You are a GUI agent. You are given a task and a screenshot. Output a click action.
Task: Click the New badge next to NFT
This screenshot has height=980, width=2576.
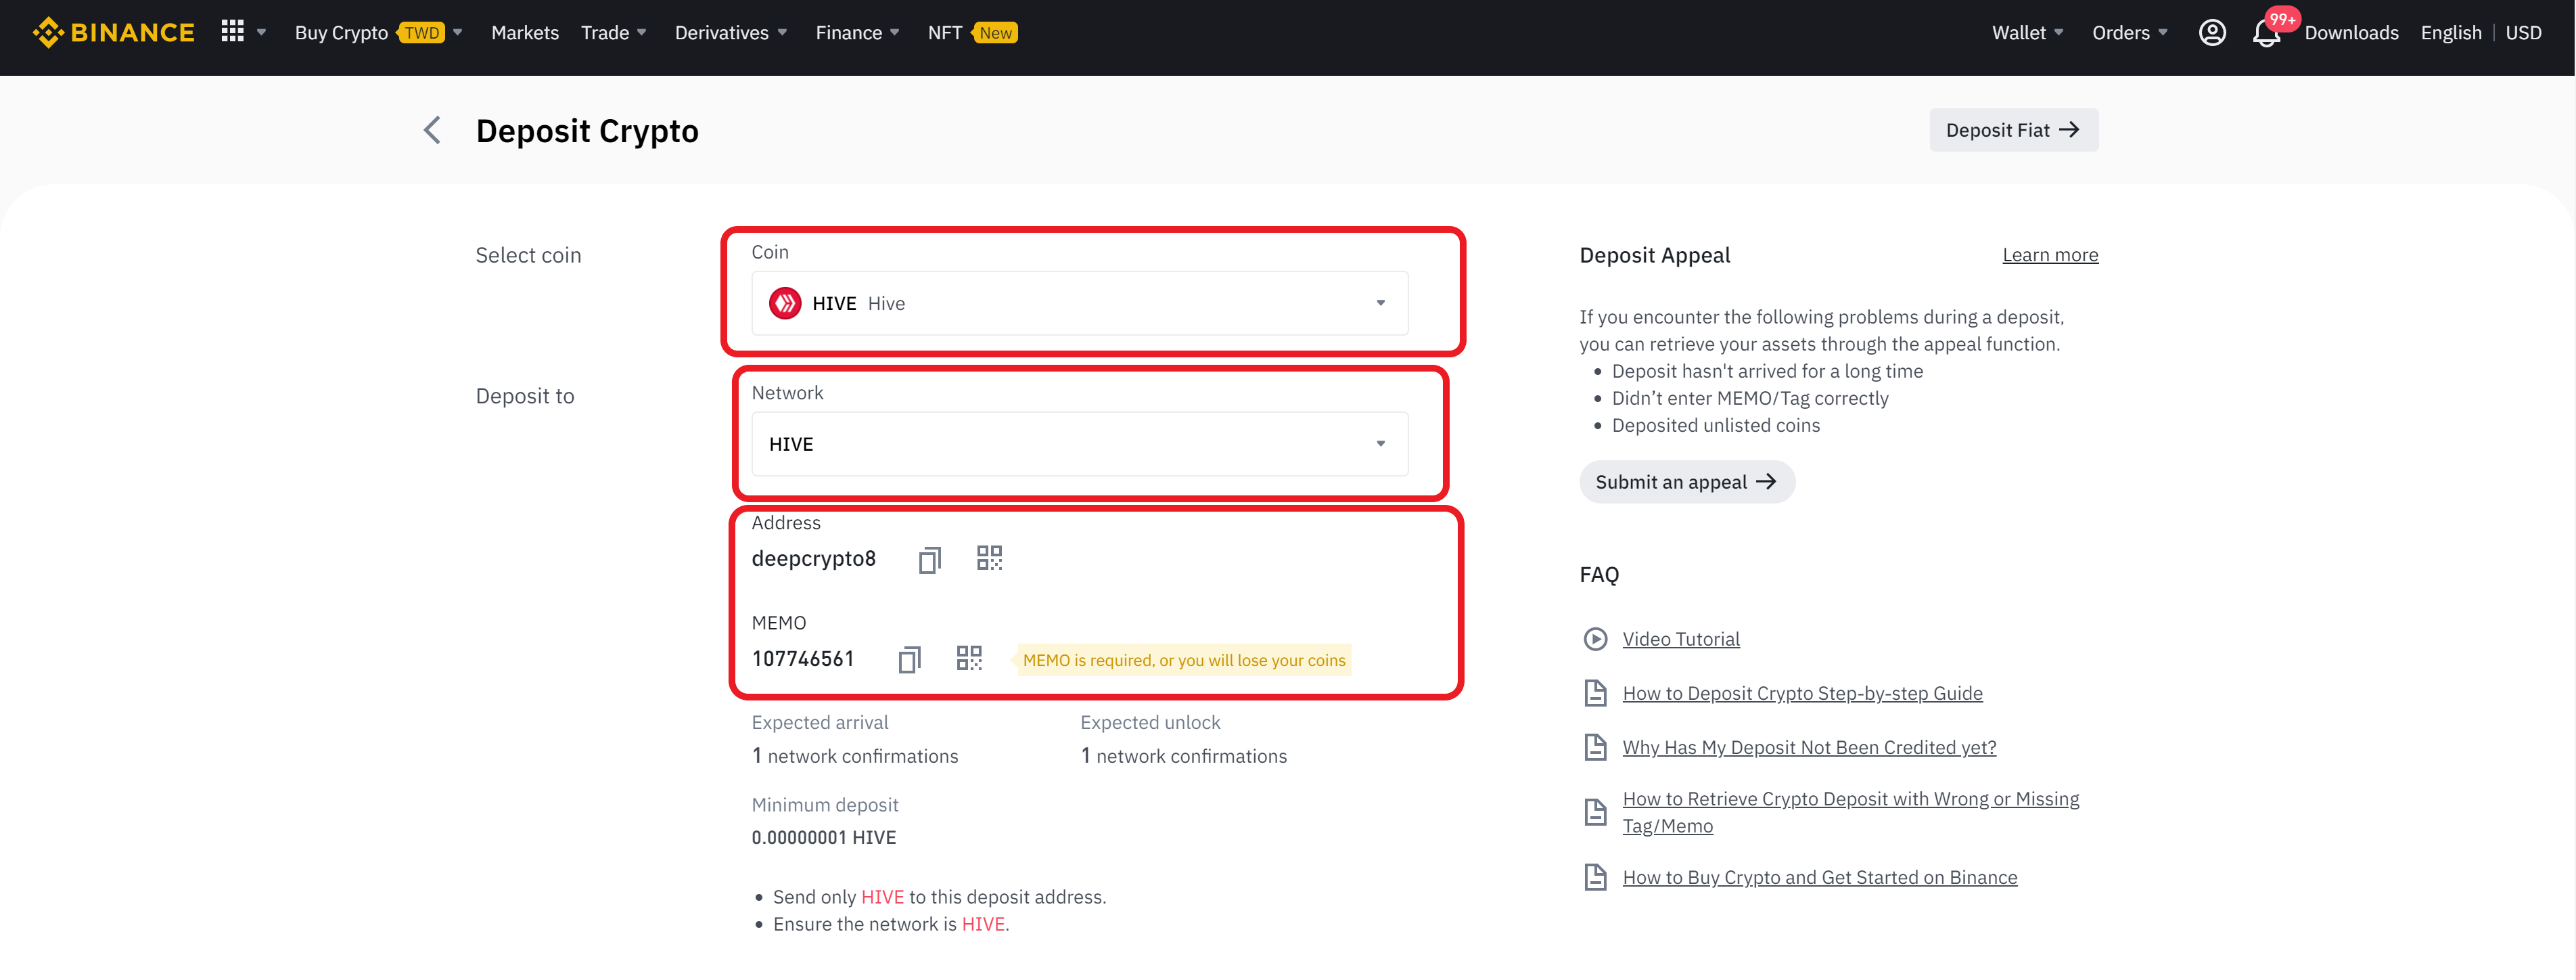click(995, 33)
